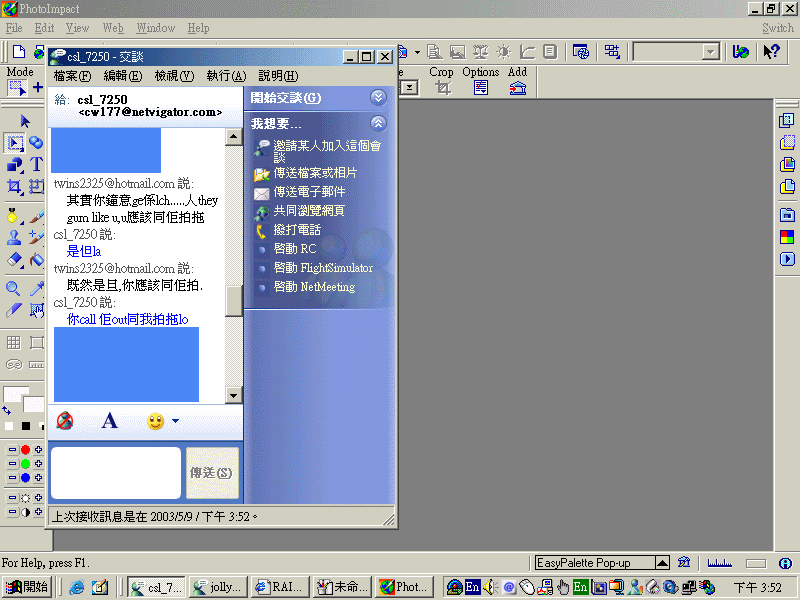800x600 pixels.
Task: Click the Color Balance scales icon
Action: (481, 52)
